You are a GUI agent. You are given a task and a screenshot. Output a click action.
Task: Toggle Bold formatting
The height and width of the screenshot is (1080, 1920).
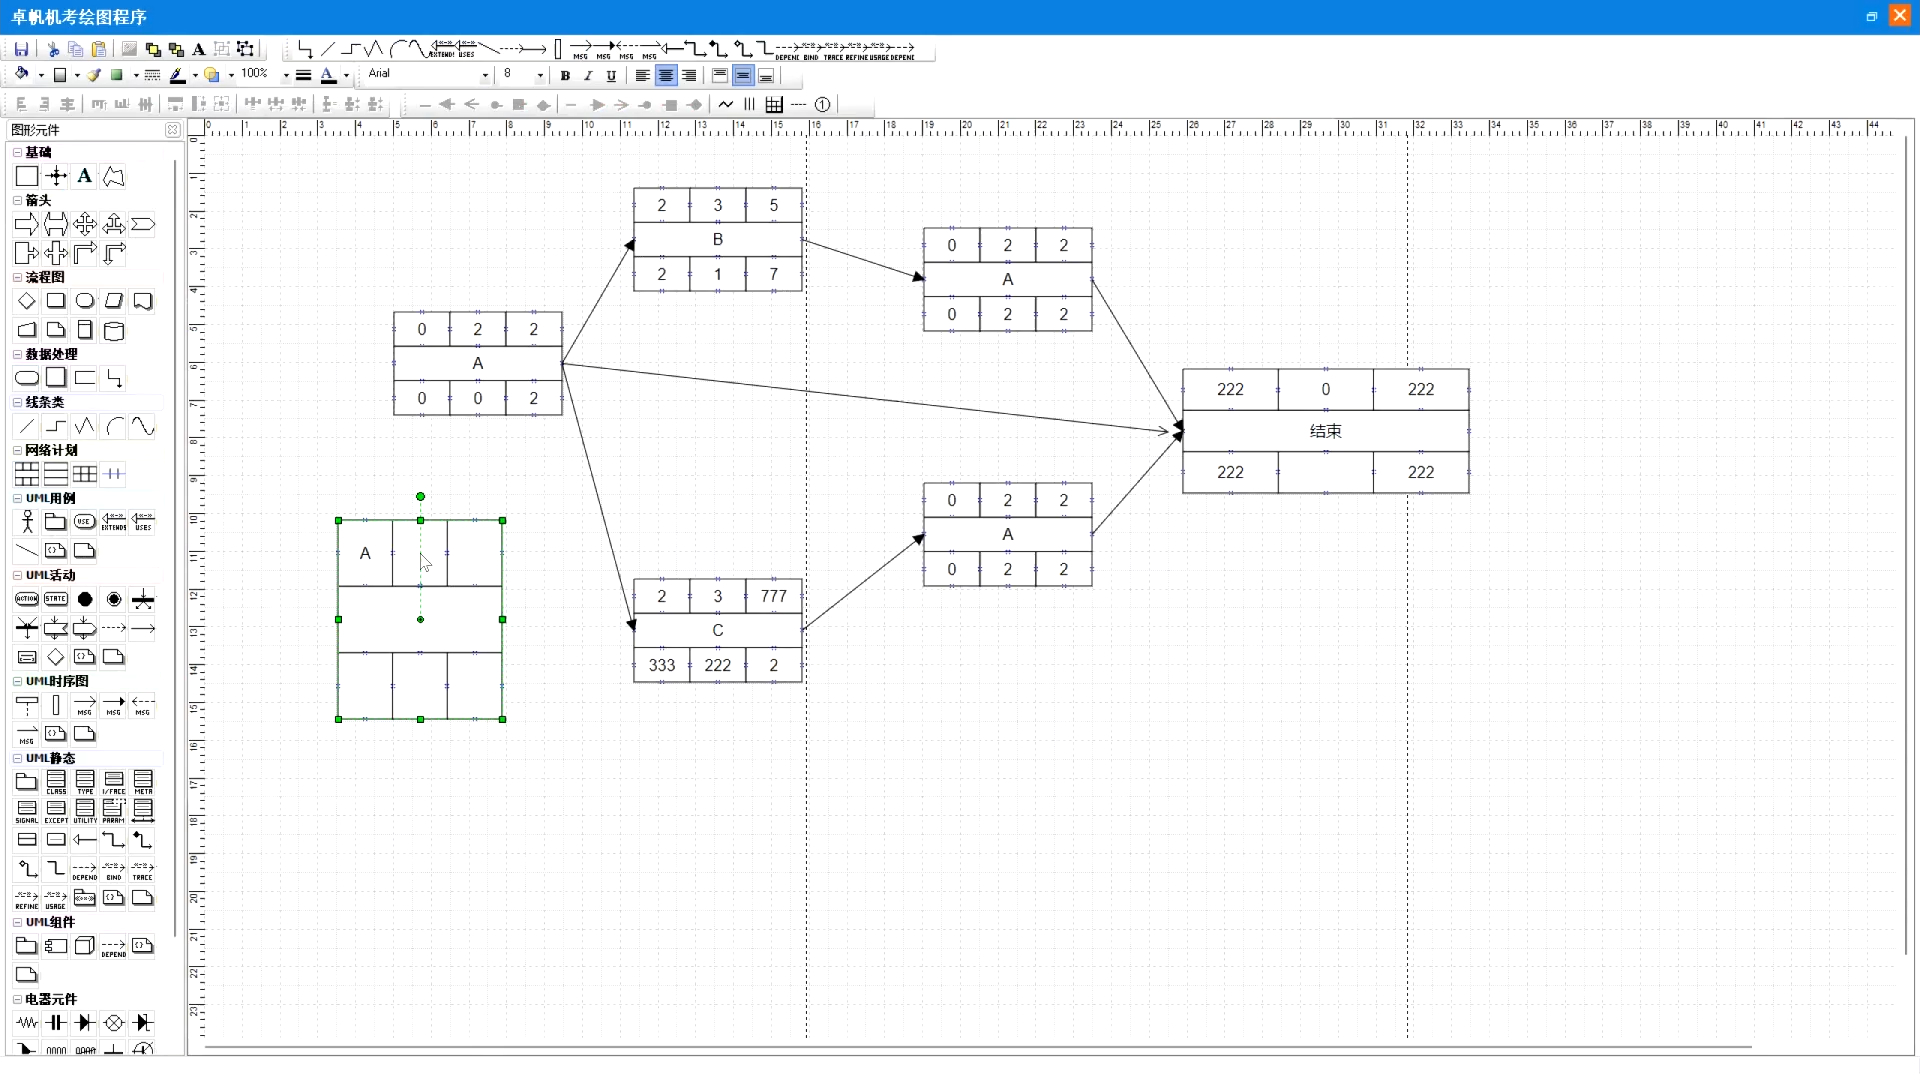tap(565, 75)
